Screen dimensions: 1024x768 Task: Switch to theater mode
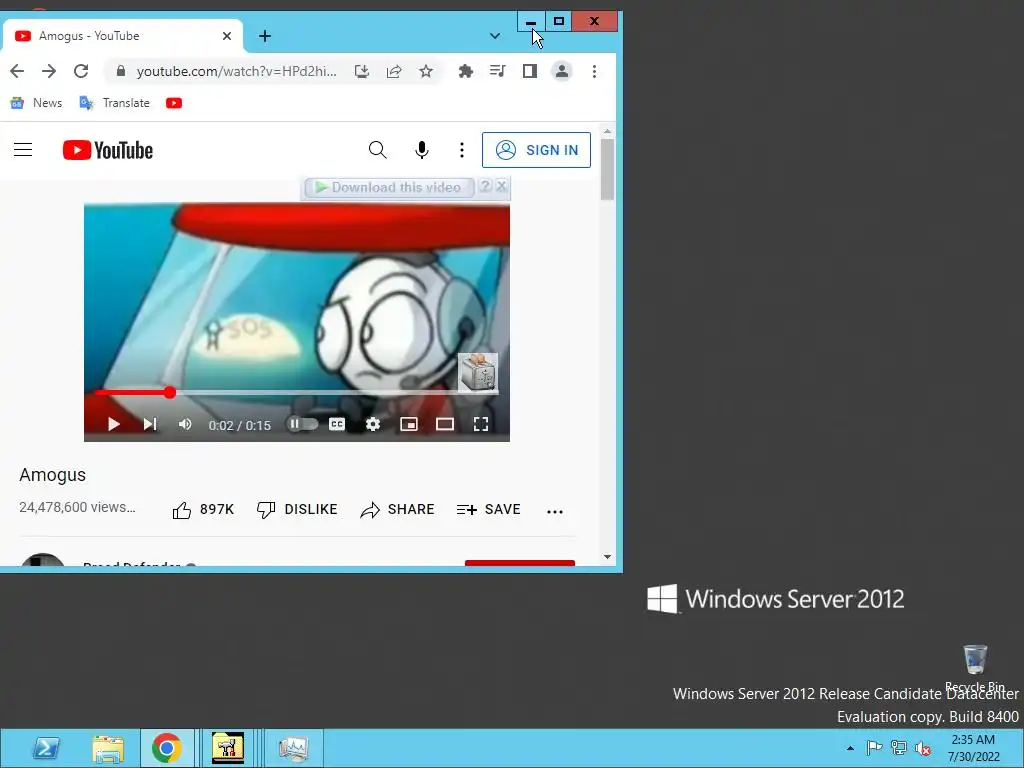[445, 424]
